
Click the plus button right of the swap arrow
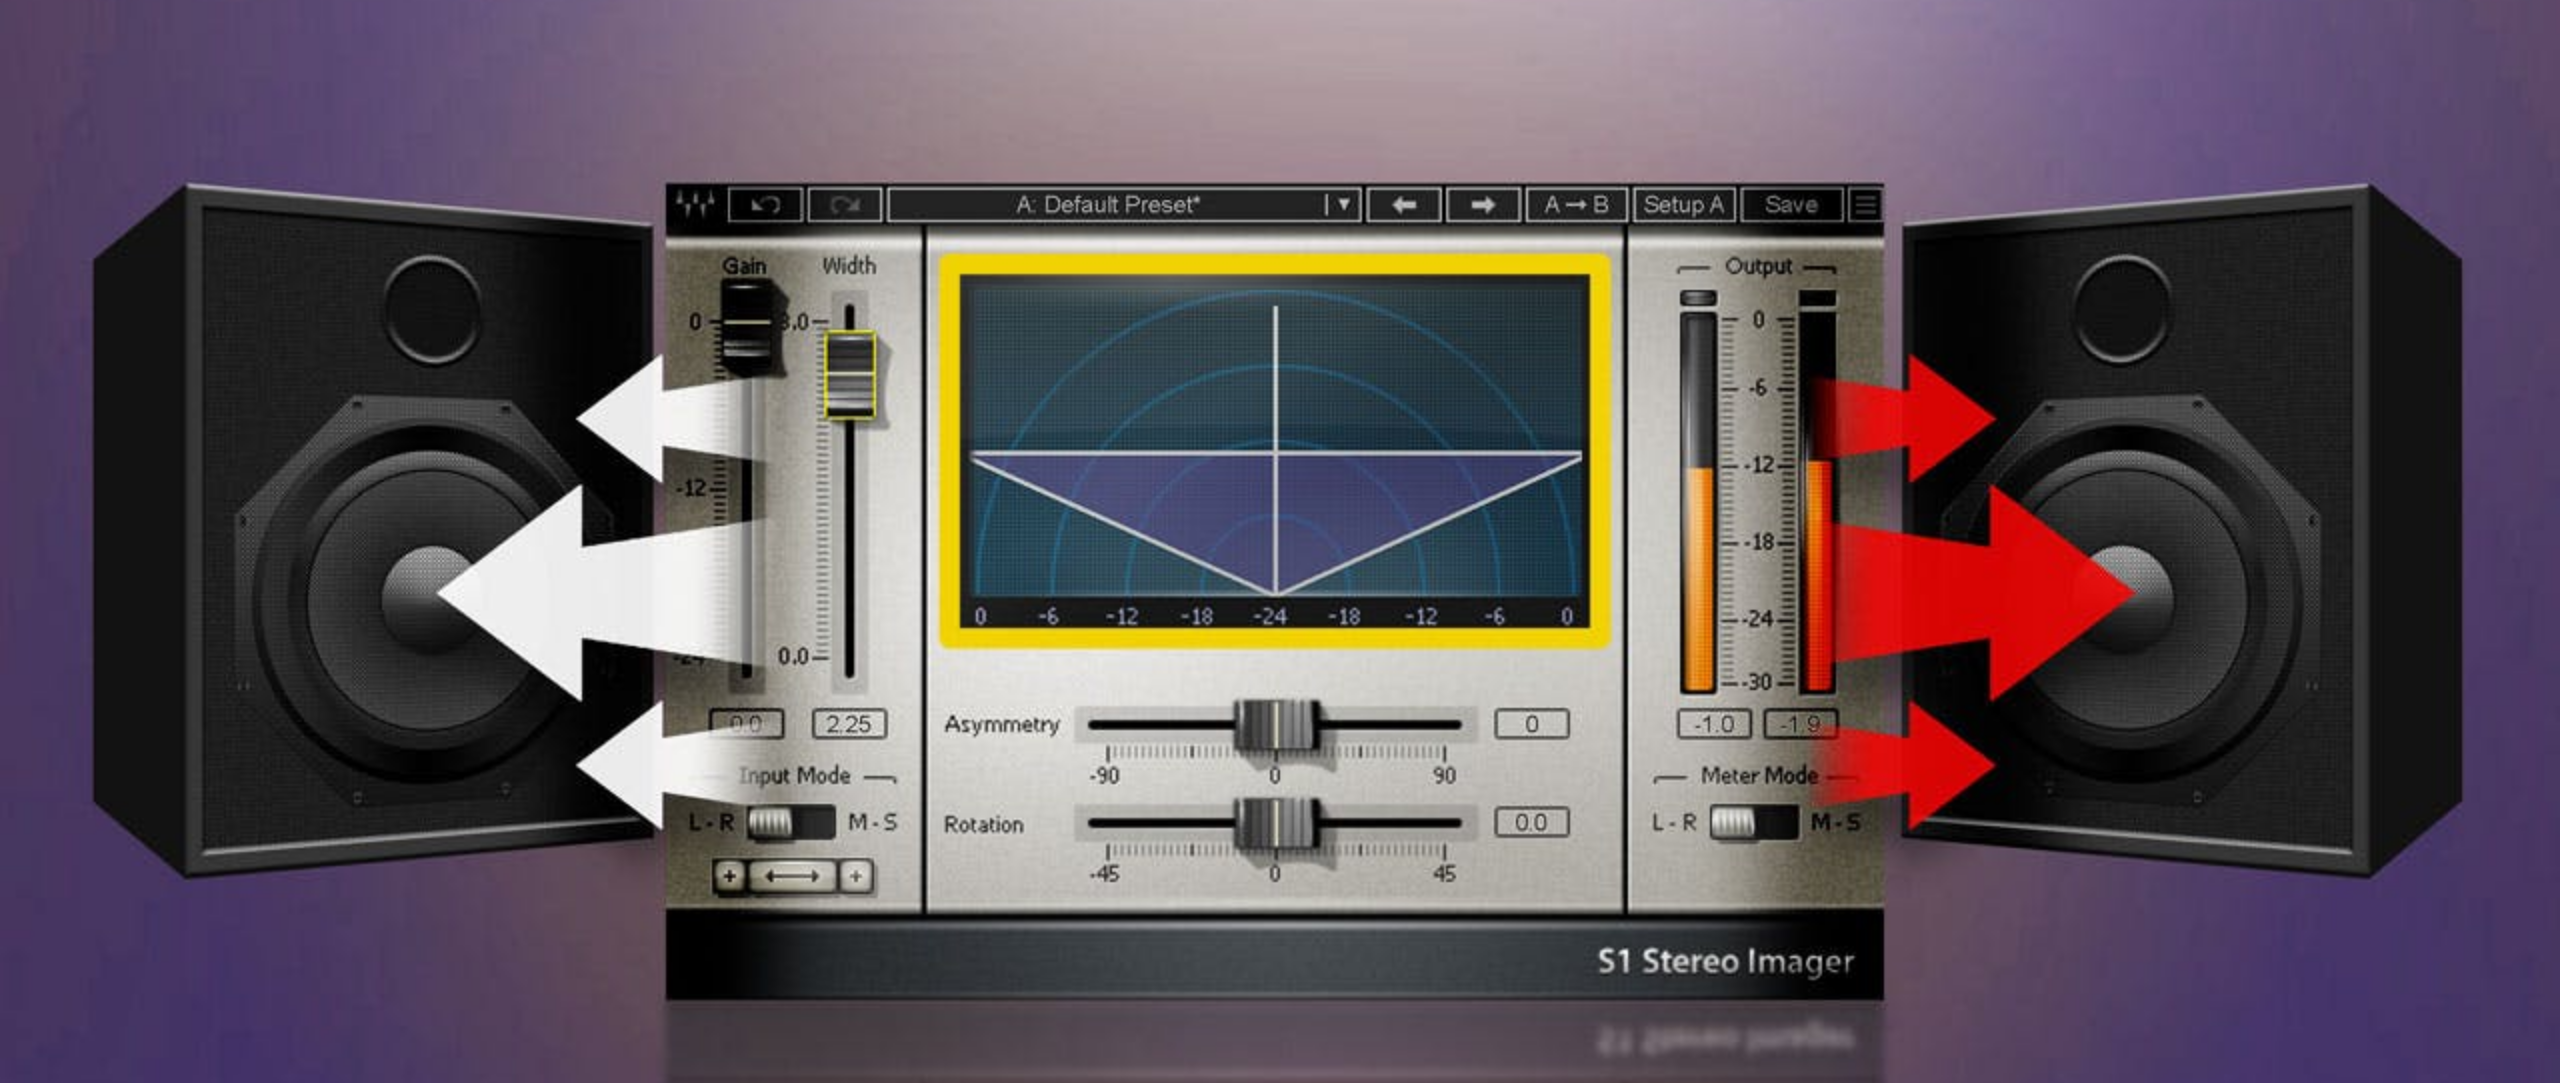coord(856,876)
